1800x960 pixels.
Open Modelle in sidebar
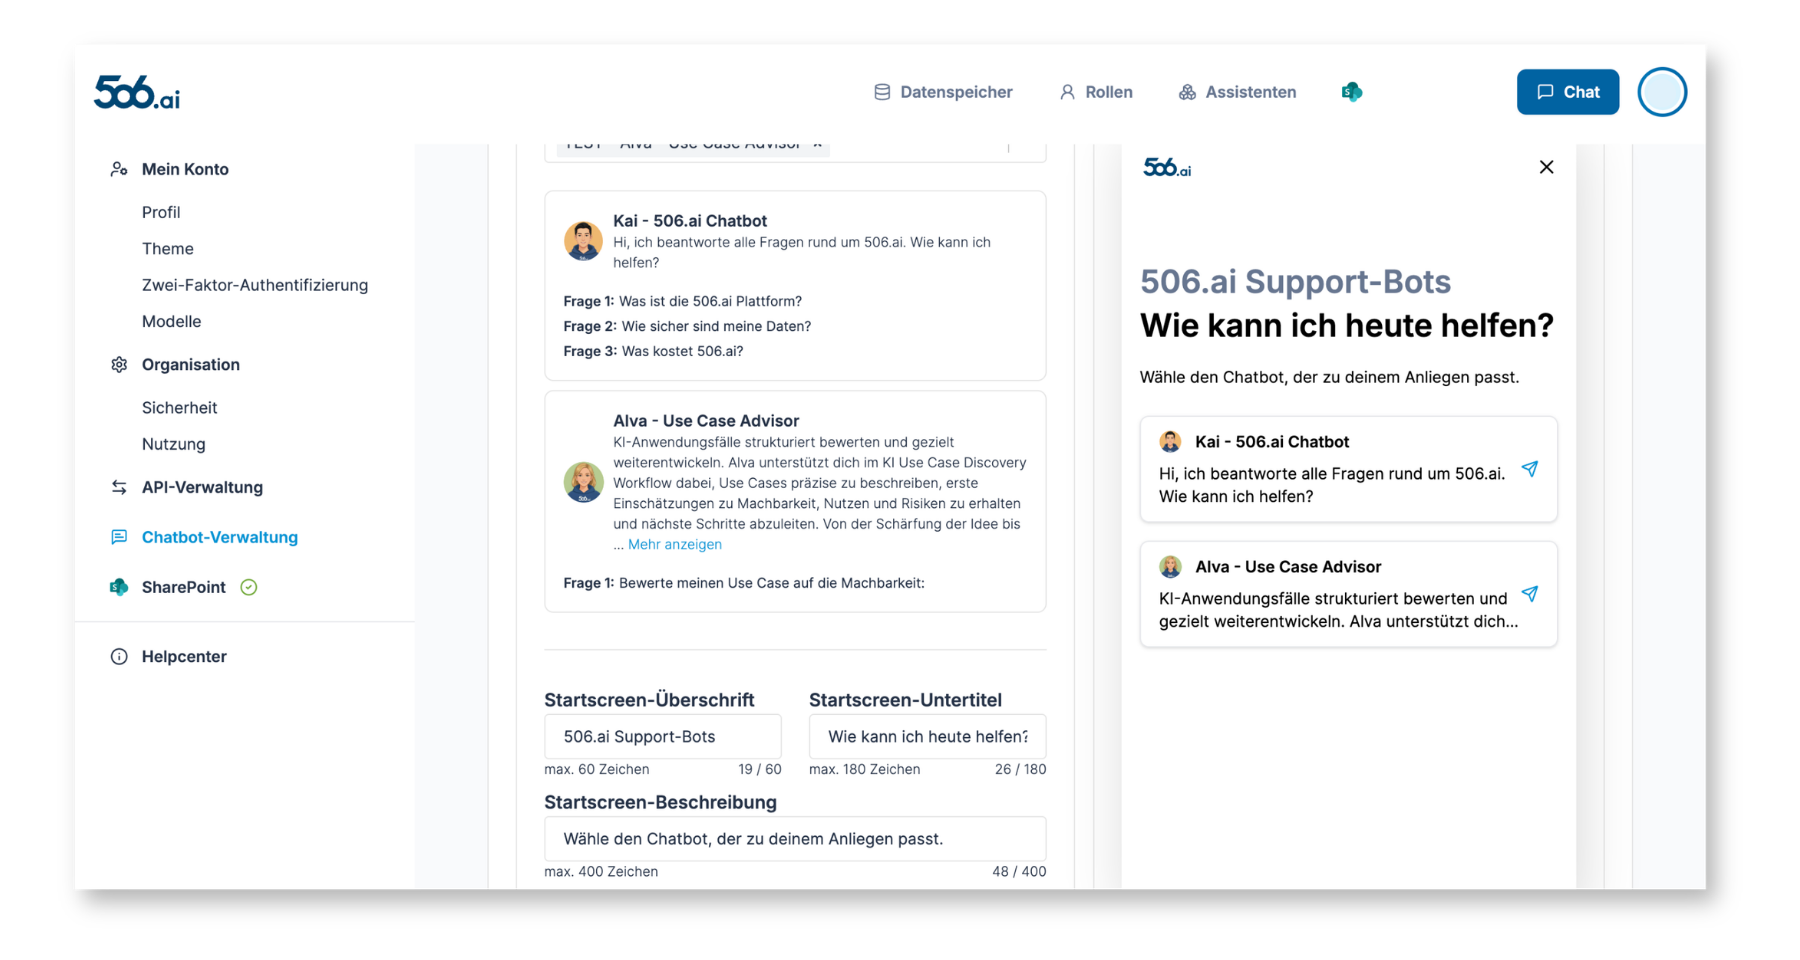click(x=171, y=321)
